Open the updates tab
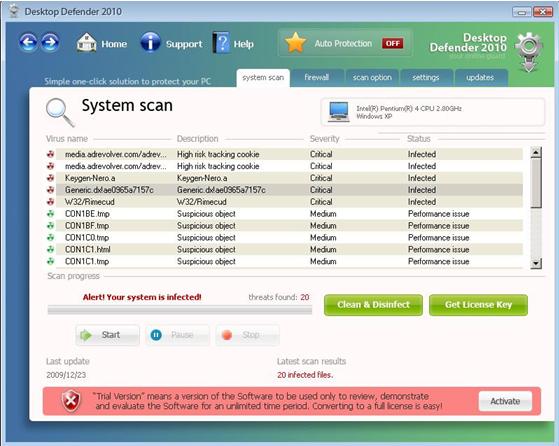 click(x=480, y=78)
